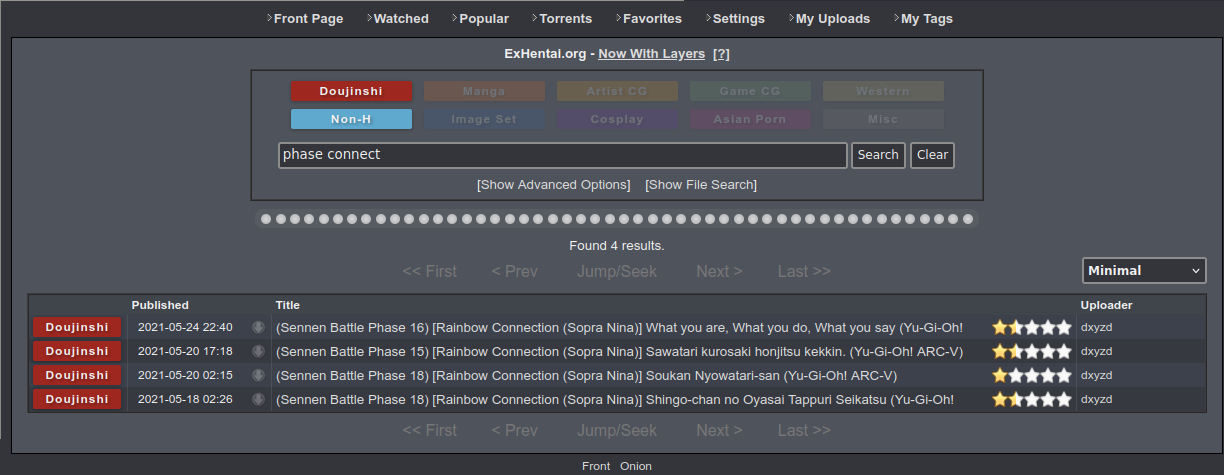Viewport: 1224px width, 475px height.
Task: Open the [?] help link
Action: [x=721, y=54]
